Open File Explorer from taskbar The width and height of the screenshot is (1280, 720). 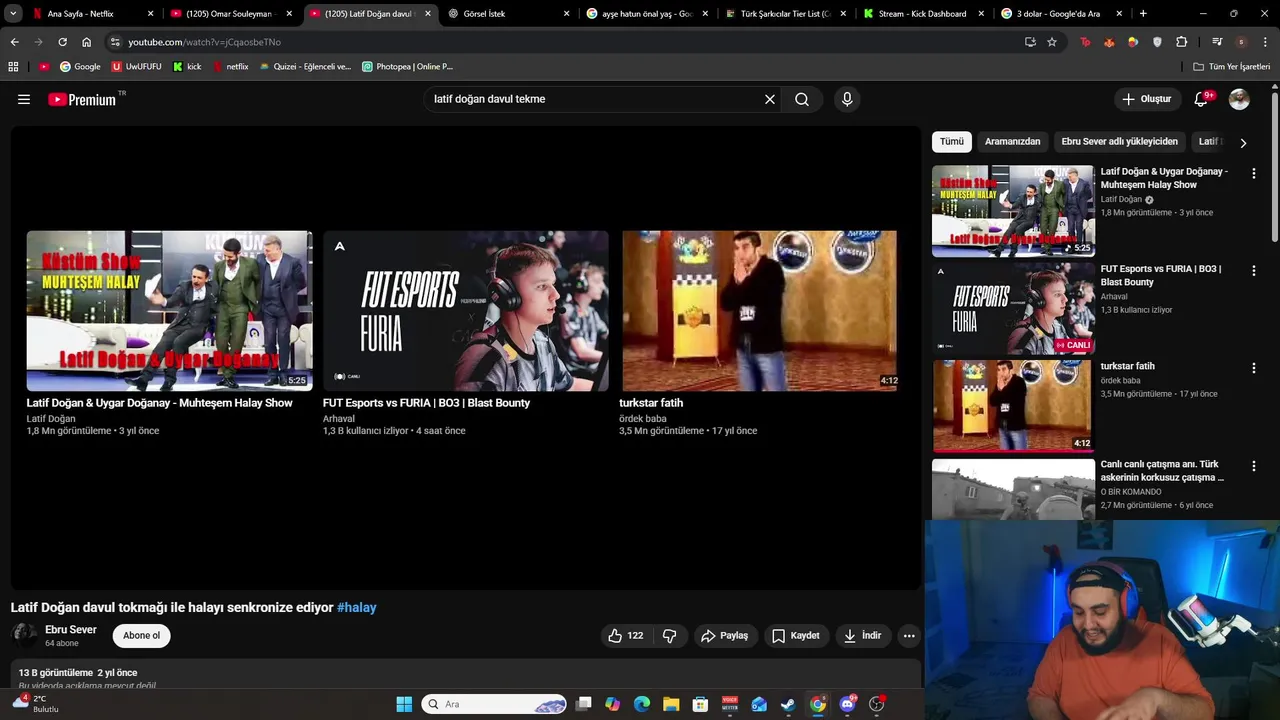(671, 704)
